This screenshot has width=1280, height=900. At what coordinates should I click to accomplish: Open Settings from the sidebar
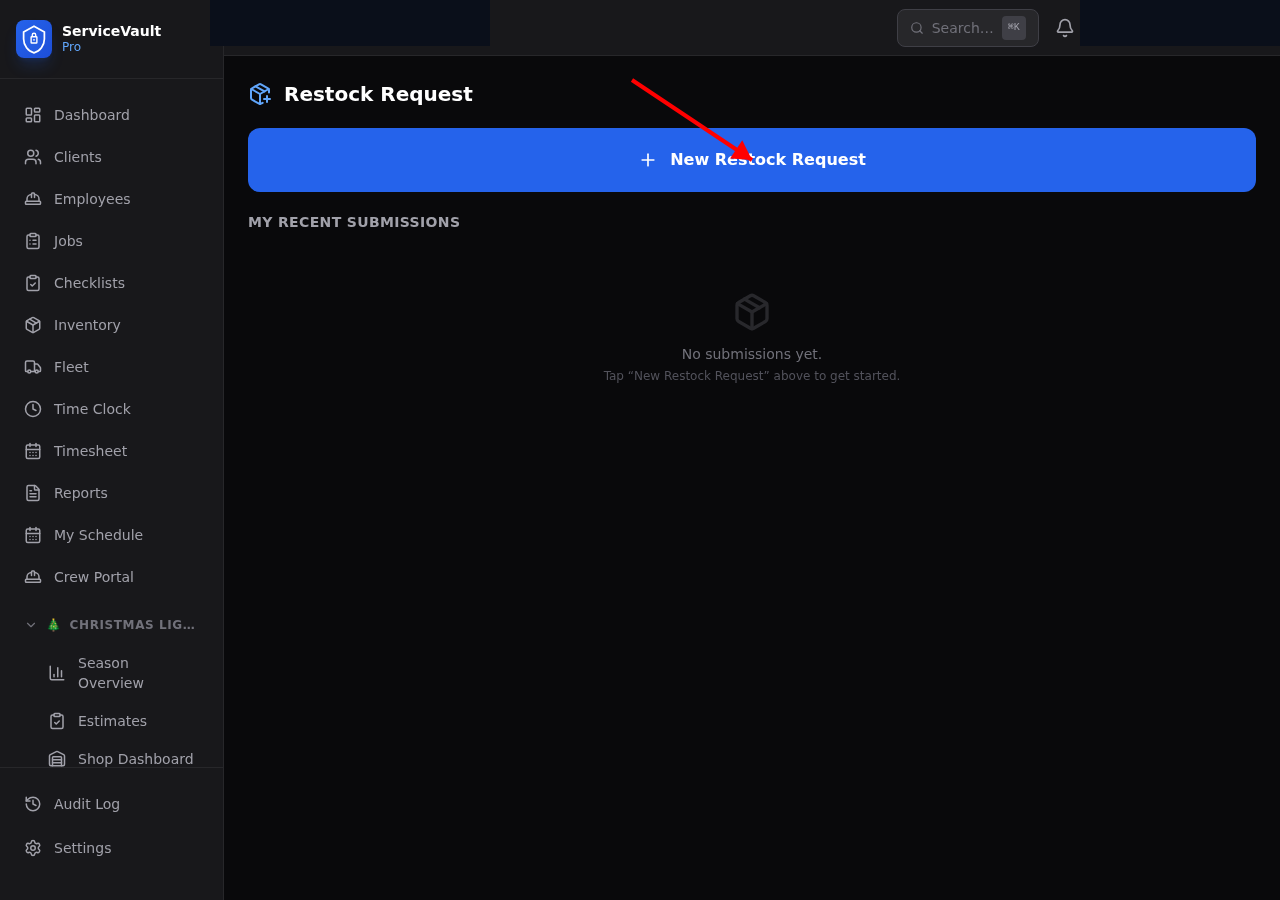pyautogui.click(x=82, y=847)
